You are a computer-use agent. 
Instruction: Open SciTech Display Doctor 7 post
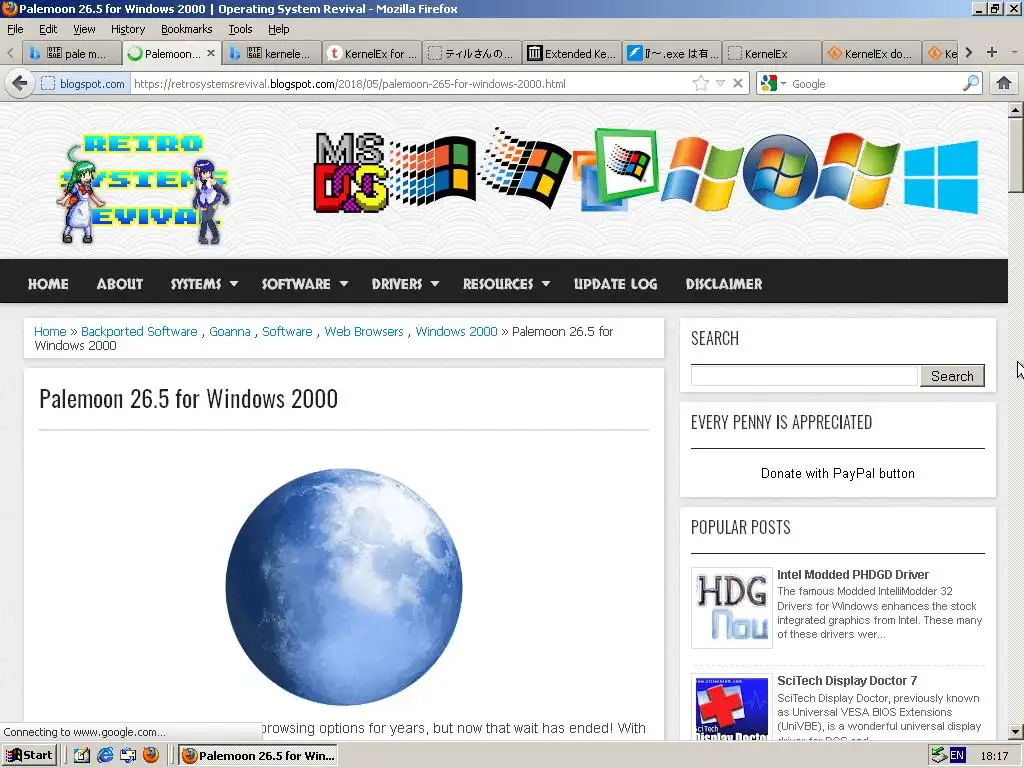pyautogui.click(x=846, y=680)
